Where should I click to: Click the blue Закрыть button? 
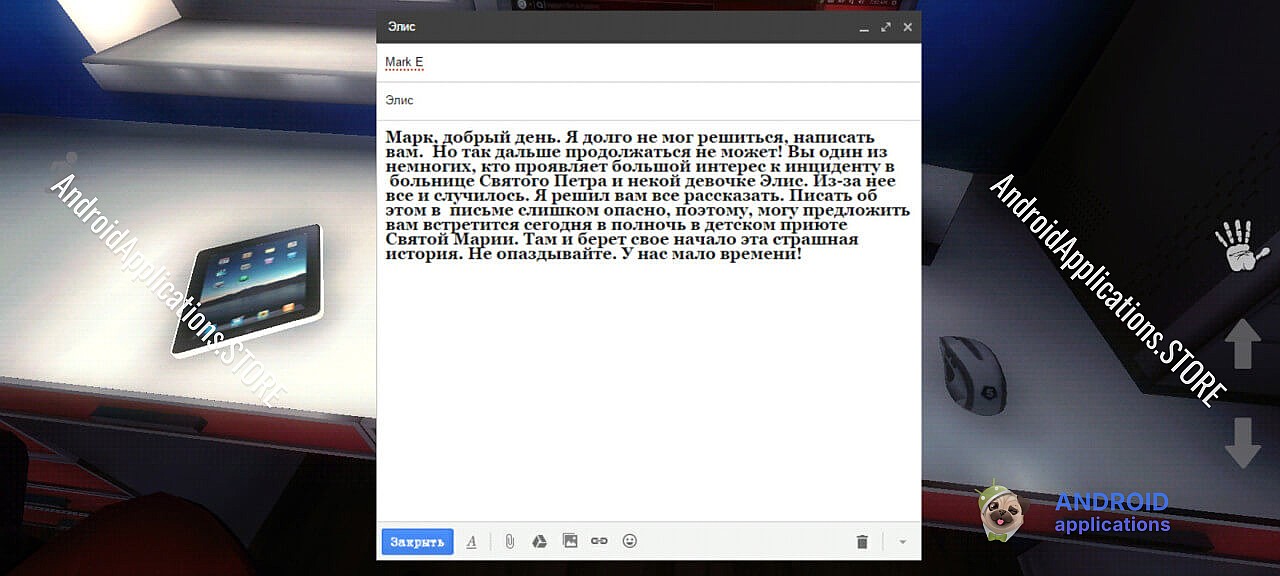click(x=417, y=542)
